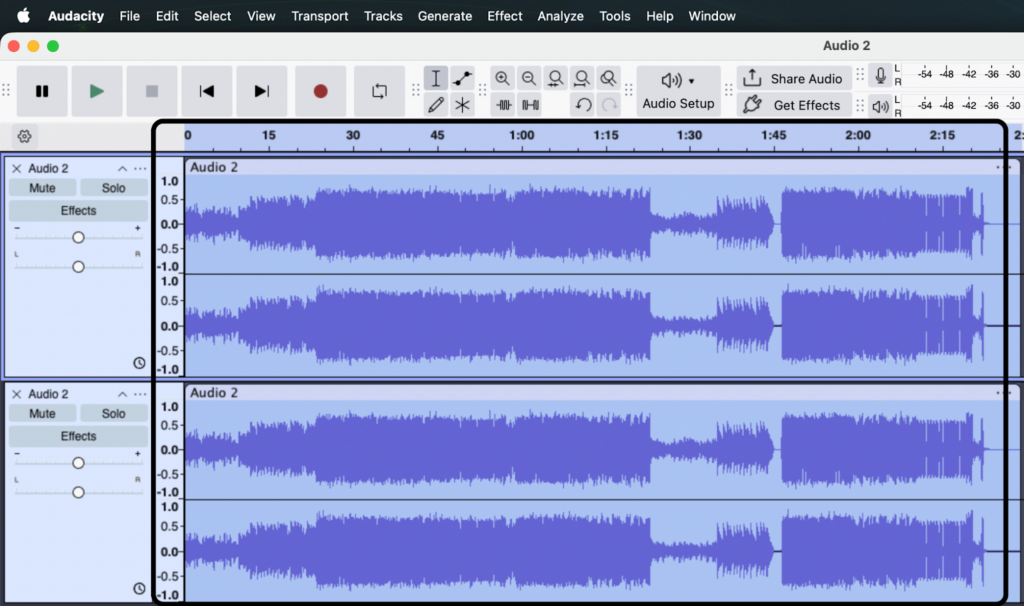Click the Trim audio outside selection icon

(x=504, y=104)
